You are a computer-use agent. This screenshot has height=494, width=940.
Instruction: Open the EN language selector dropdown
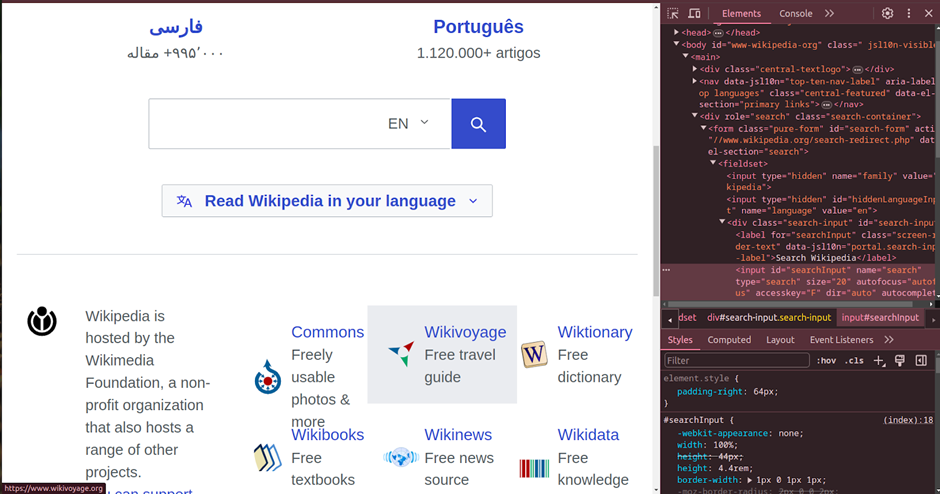(x=408, y=124)
